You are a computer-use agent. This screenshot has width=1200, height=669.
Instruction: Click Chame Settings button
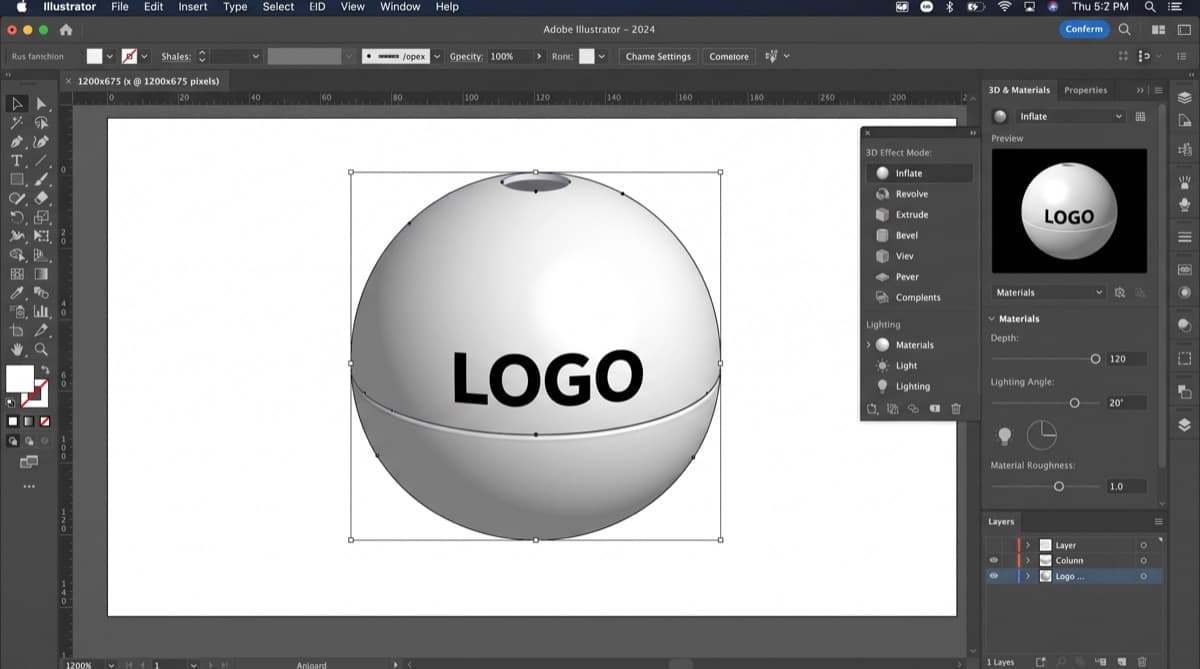click(x=658, y=57)
